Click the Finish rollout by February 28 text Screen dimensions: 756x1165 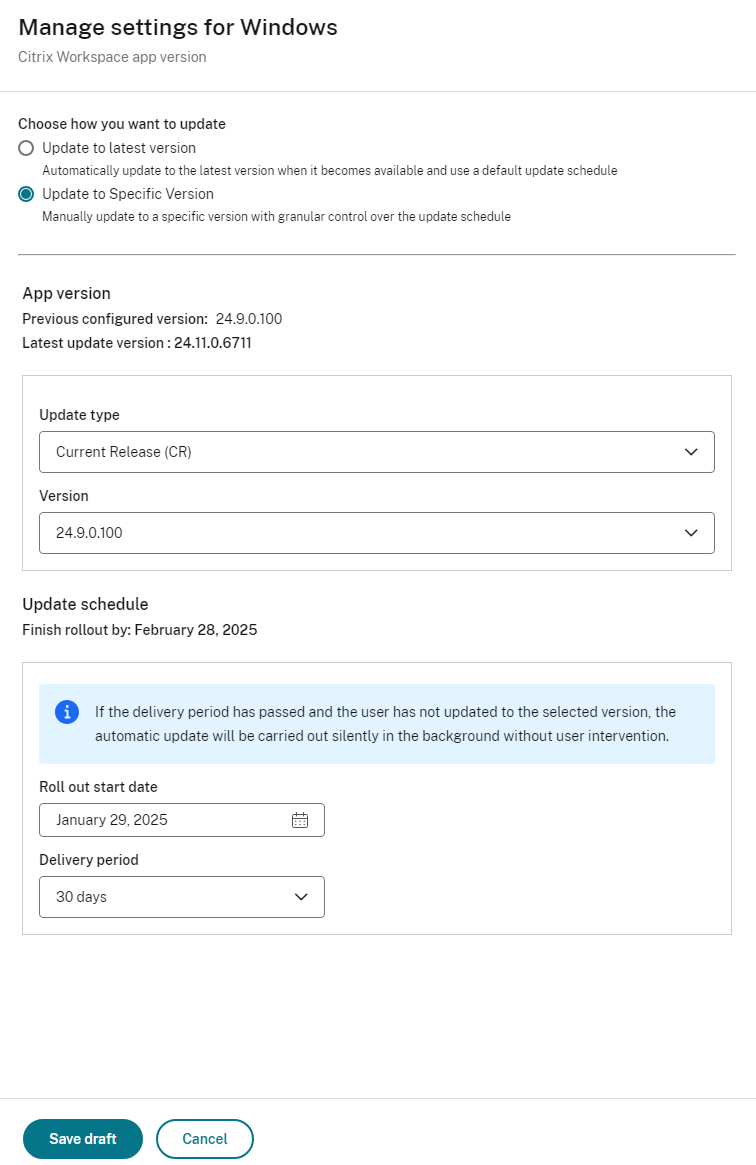pyautogui.click(x=139, y=629)
